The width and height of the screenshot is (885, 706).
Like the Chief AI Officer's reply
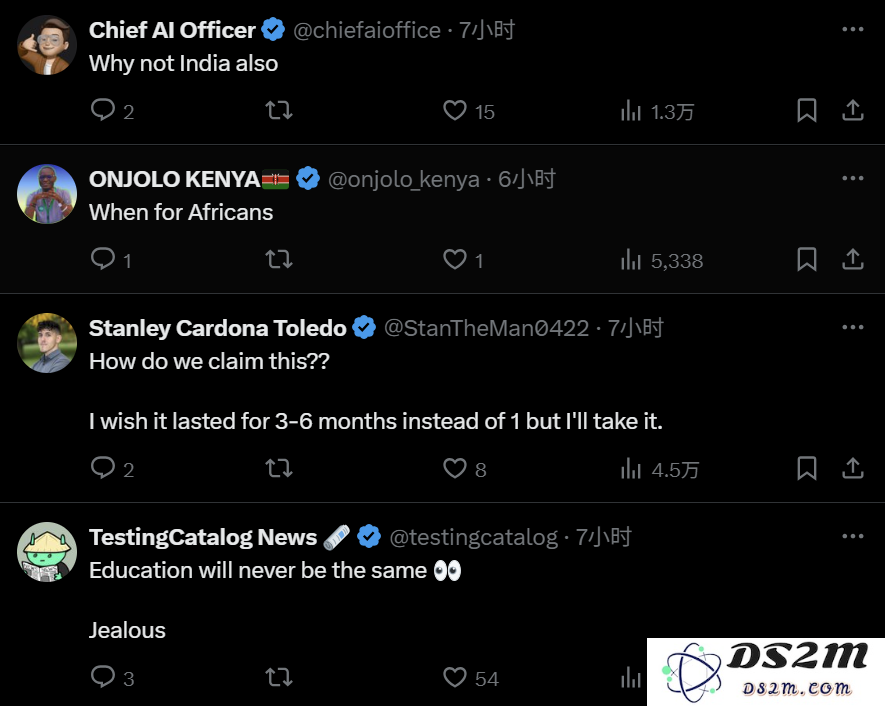[x=455, y=111]
